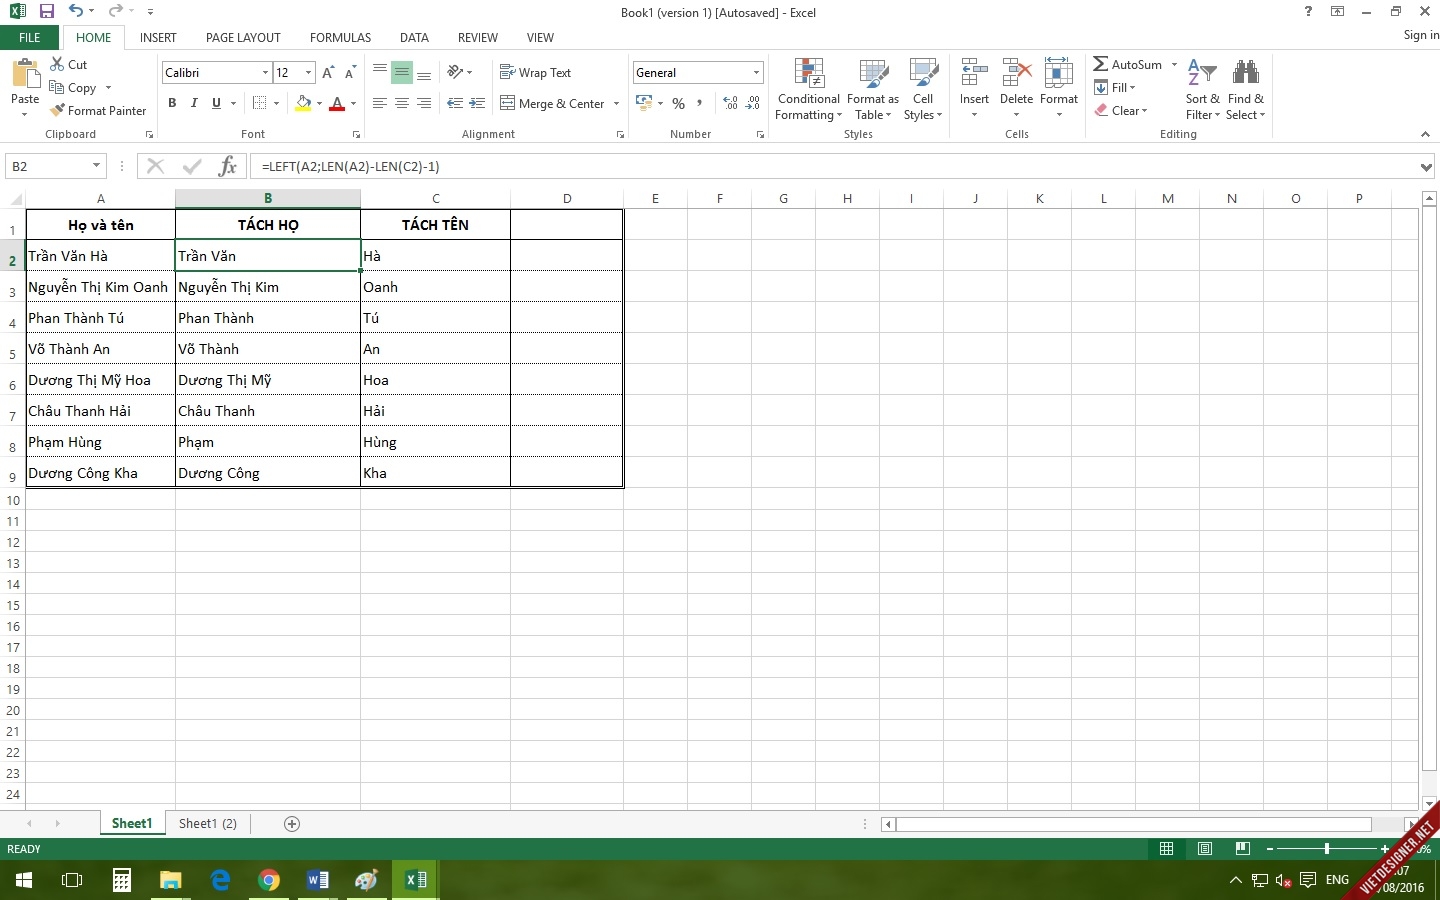This screenshot has width=1440, height=900.
Task: Click the Sort & Filter icon
Action: click(1202, 74)
